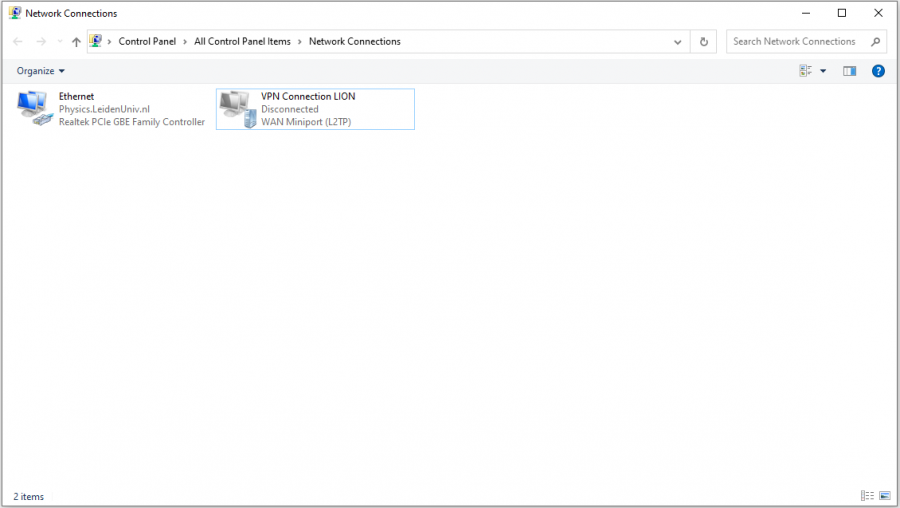The width and height of the screenshot is (900, 508).
Task: Click the Search Network Connections field
Action: coord(796,42)
